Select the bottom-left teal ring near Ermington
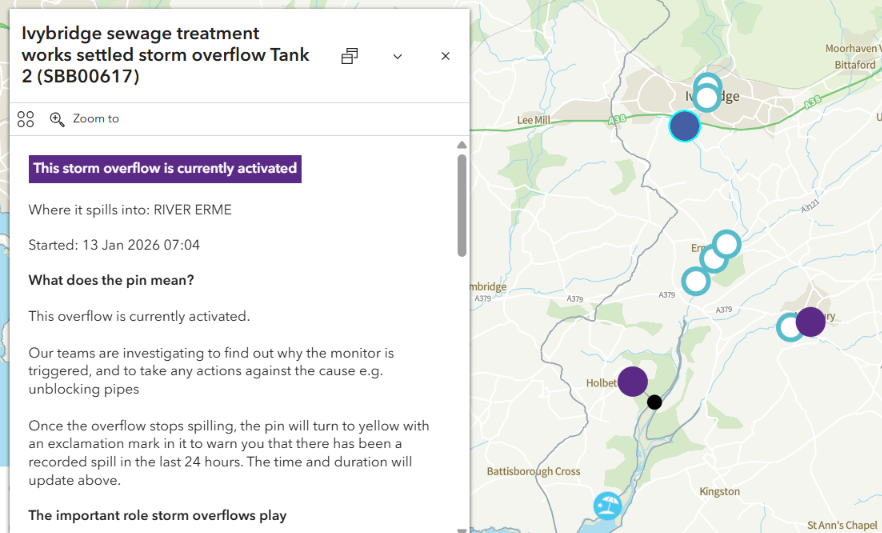 point(696,281)
